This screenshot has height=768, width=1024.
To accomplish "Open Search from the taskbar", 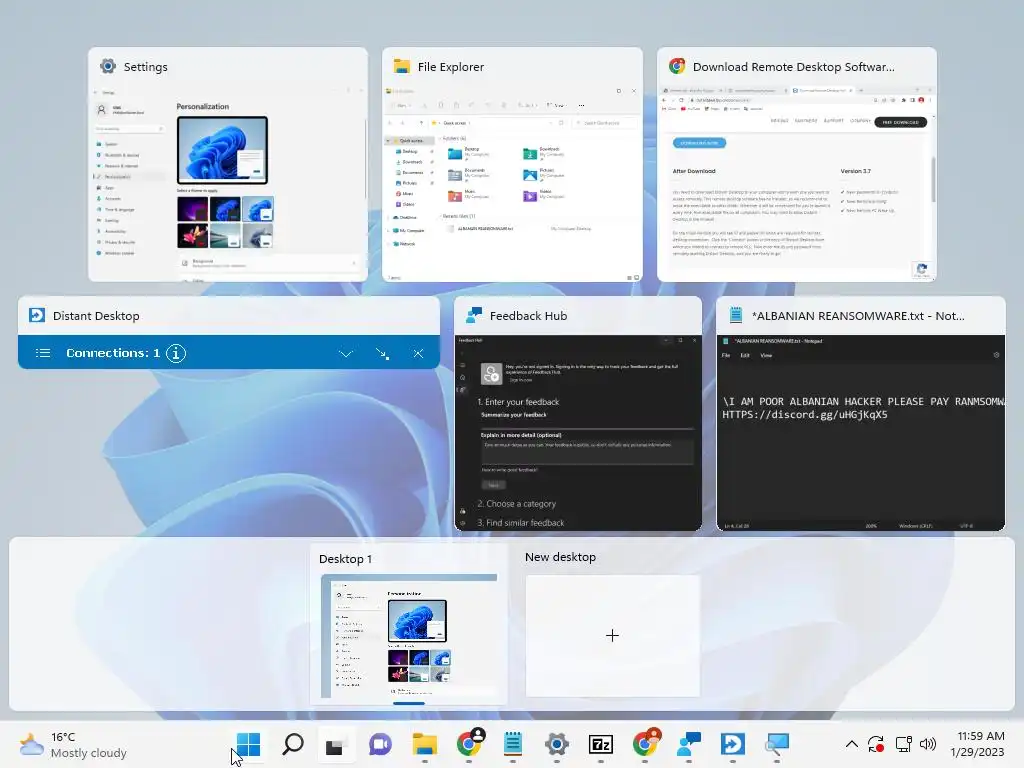I will click(293, 744).
